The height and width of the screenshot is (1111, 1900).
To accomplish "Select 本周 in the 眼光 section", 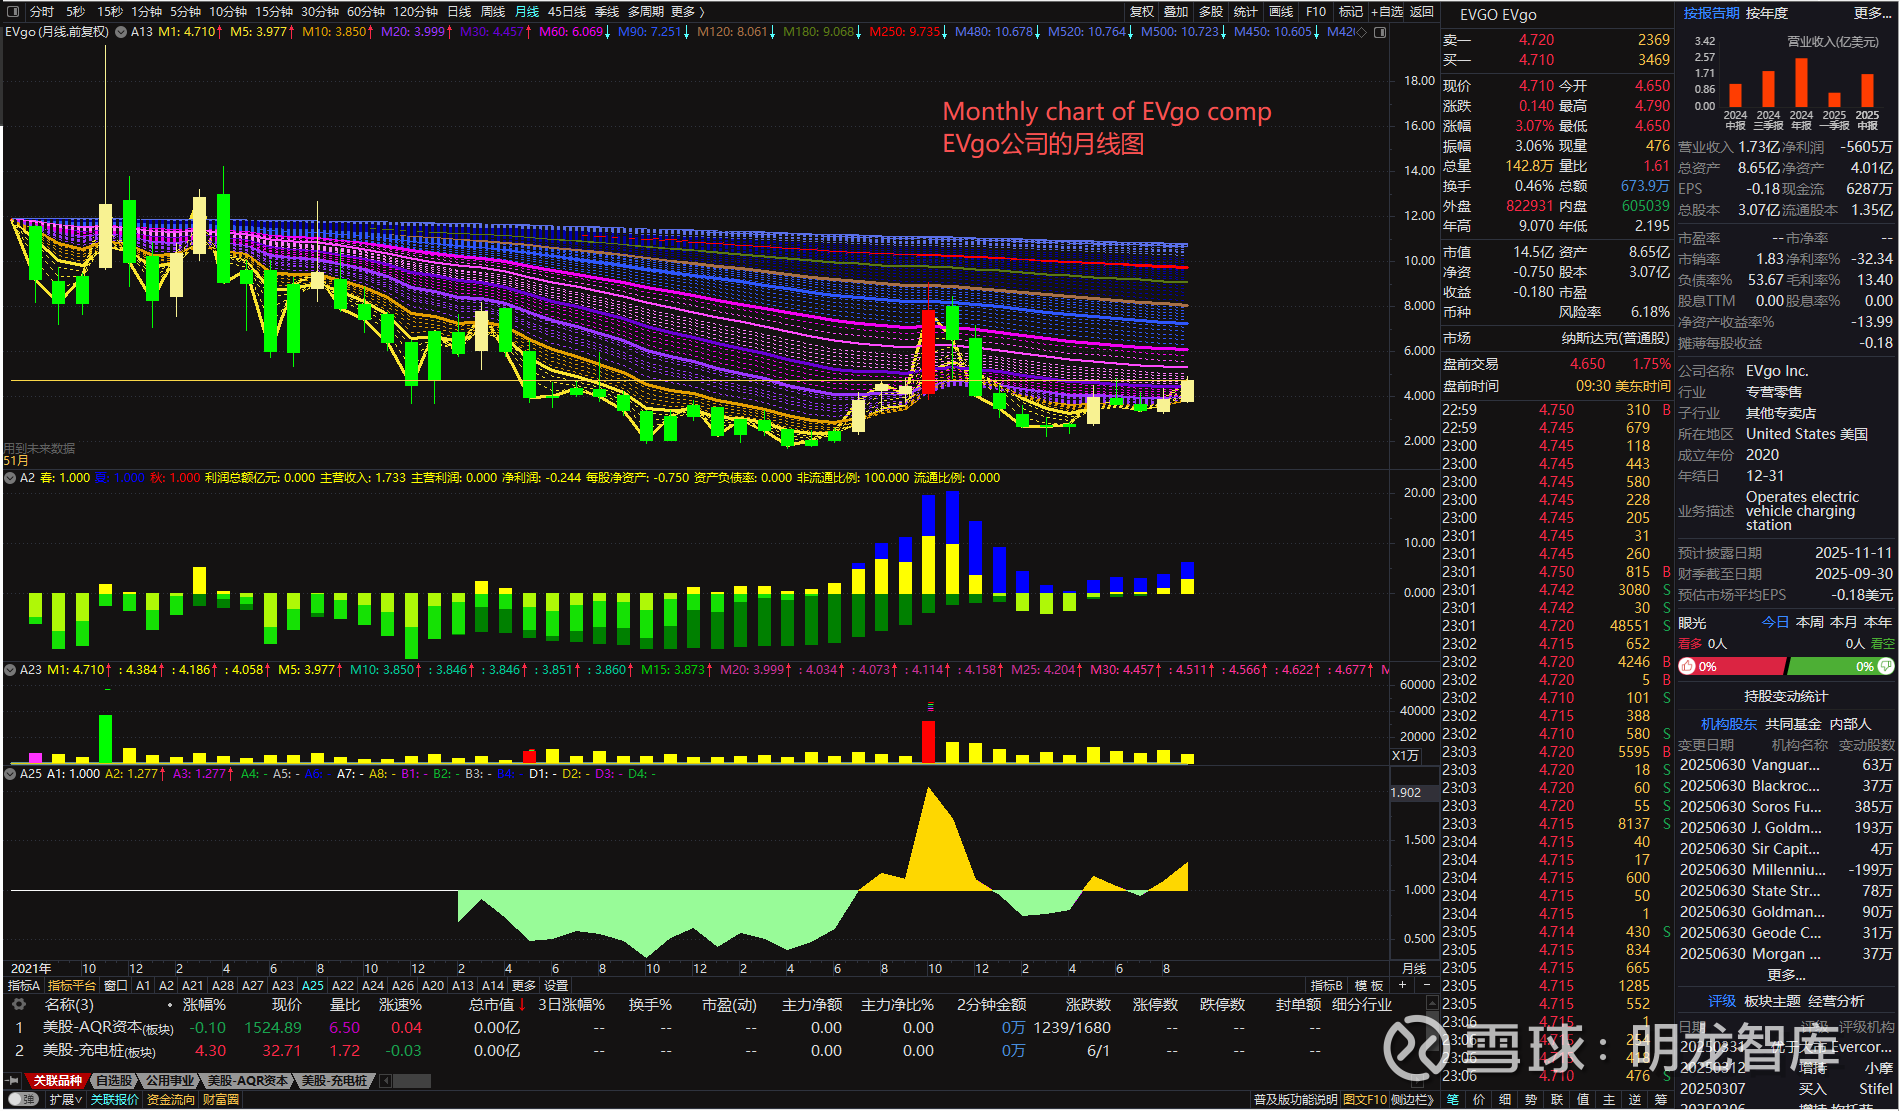I will pyautogui.click(x=1810, y=622).
